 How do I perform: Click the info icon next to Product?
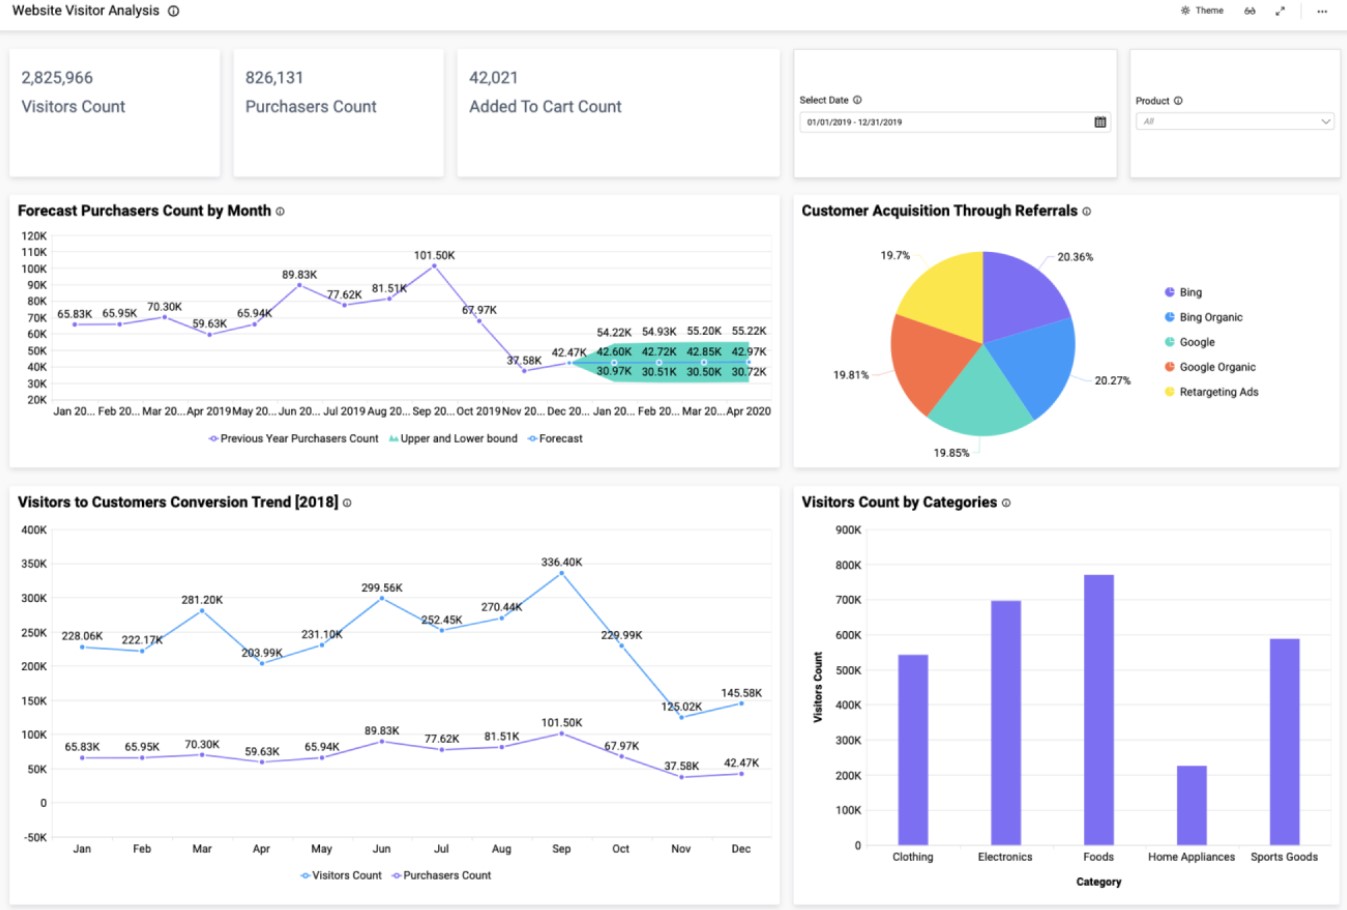[x=1178, y=101]
